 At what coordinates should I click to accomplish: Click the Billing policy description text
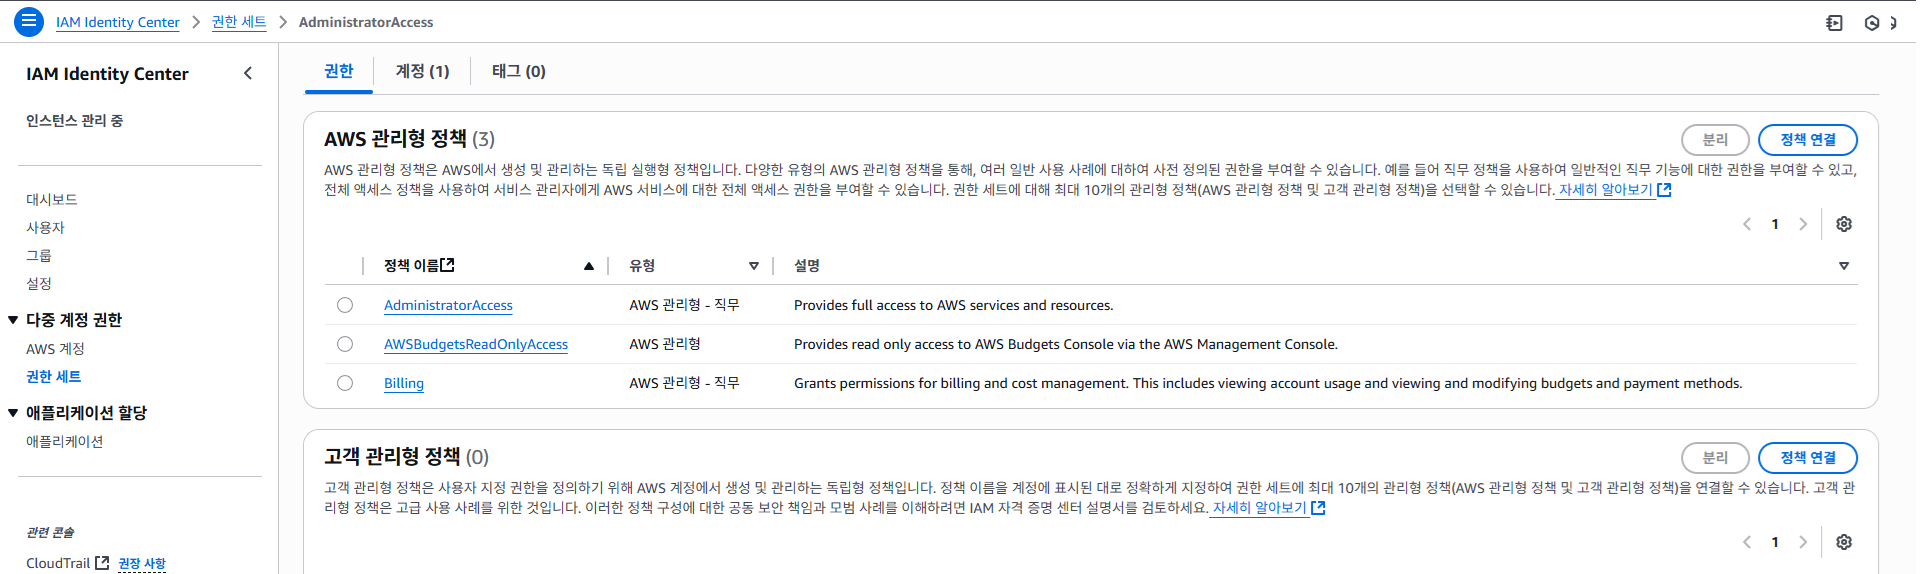tap(1268, 383)
